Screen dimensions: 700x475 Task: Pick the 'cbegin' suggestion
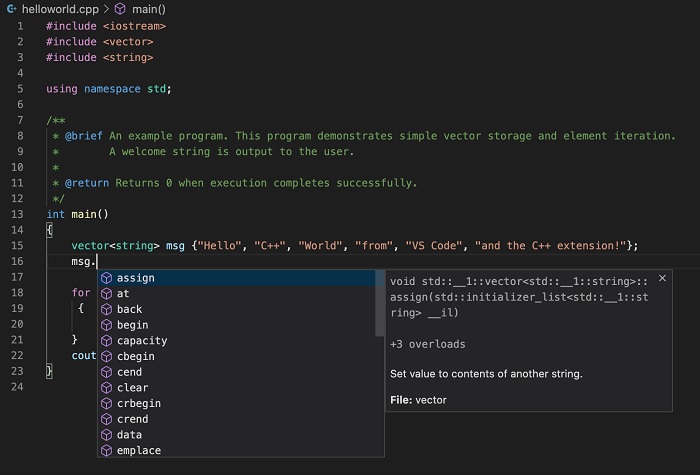(135, 357)
